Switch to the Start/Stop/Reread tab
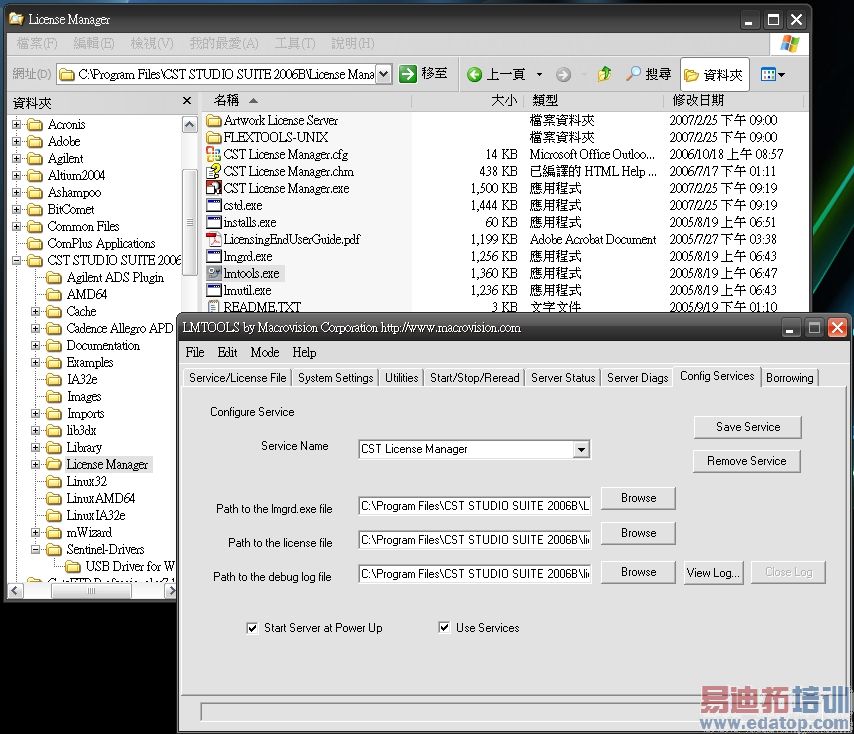 (474, 378)
